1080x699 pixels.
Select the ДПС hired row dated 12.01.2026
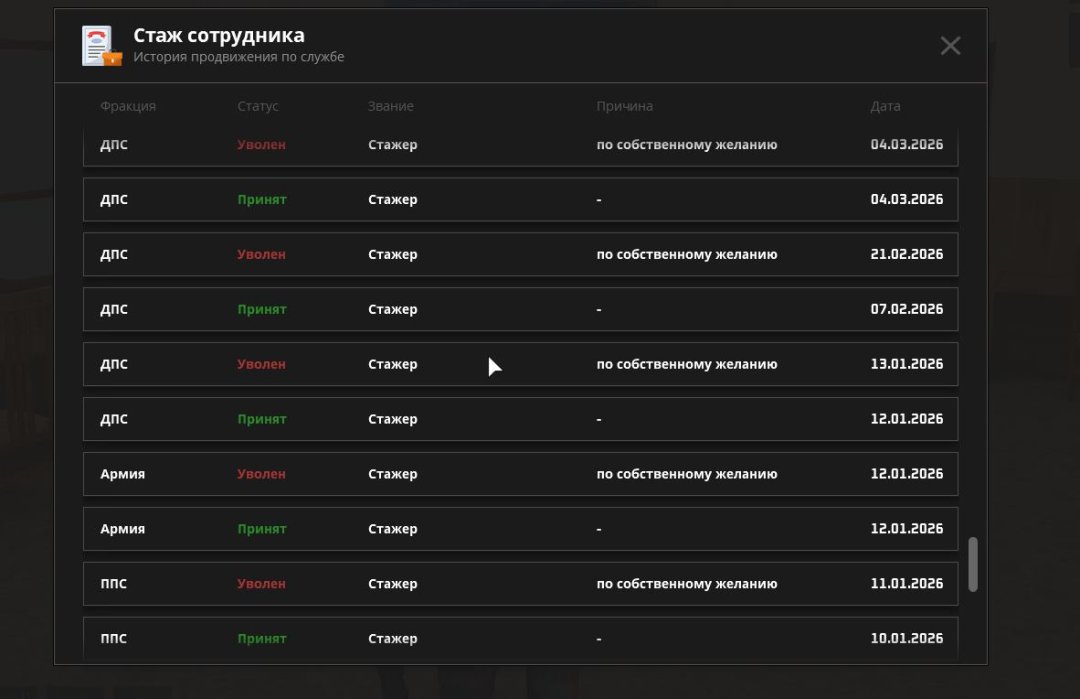click(x=521, y=419)
